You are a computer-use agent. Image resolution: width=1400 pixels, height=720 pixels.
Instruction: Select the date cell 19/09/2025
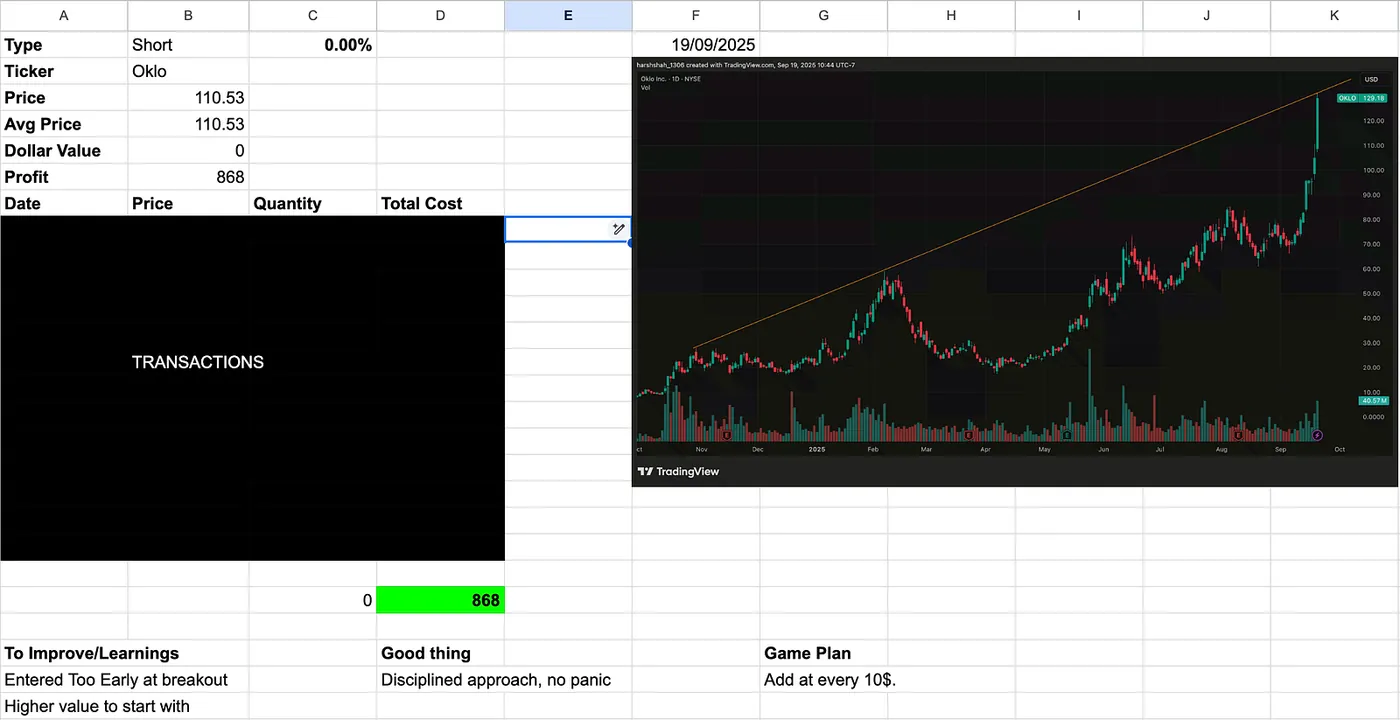pos(696,45)
